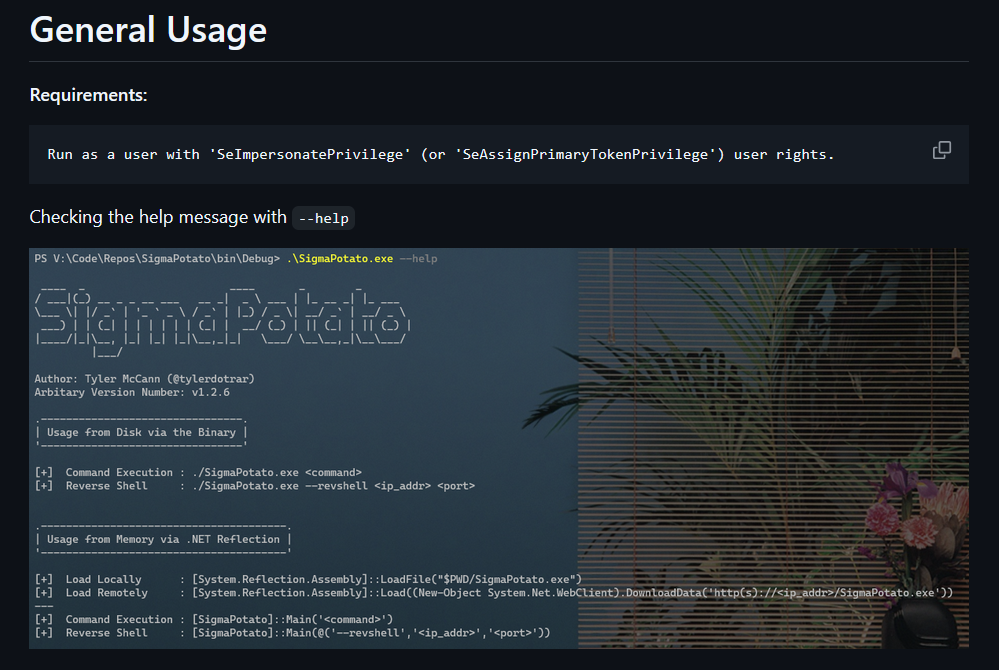Image resolution: width=999 pixels, height=670 pixels.
Task: Click the 'Usage from Disk via the Binary' box
Action: click(141, 432)
